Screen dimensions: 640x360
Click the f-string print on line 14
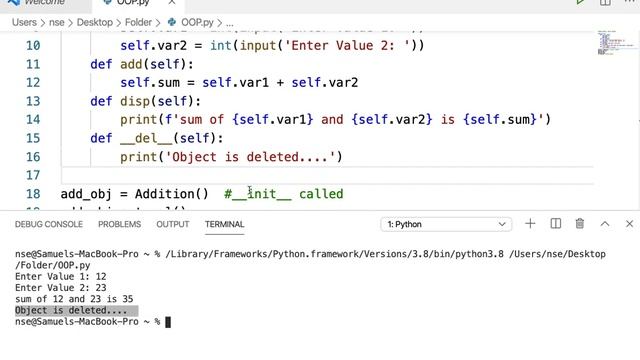[336, 120]
